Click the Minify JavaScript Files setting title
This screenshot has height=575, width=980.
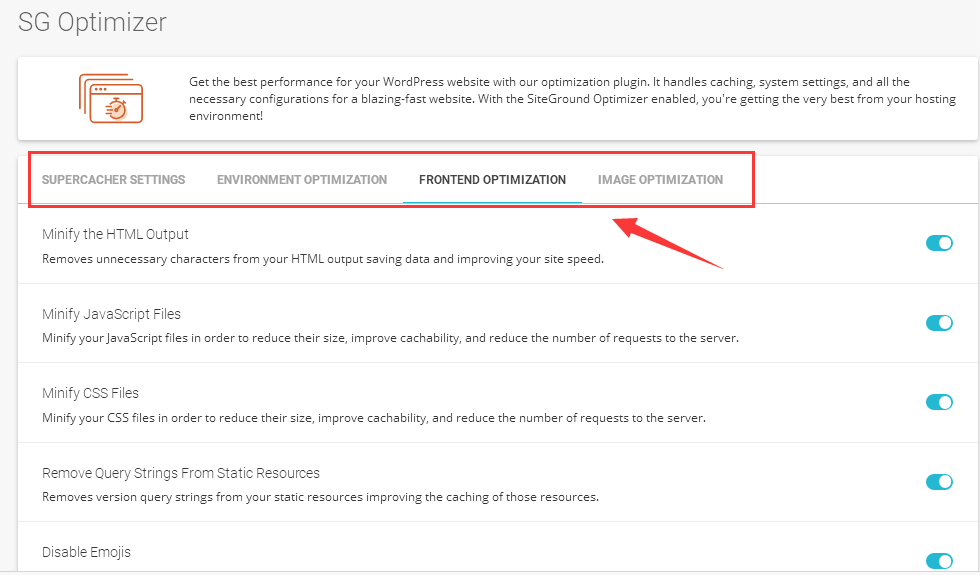111,314
